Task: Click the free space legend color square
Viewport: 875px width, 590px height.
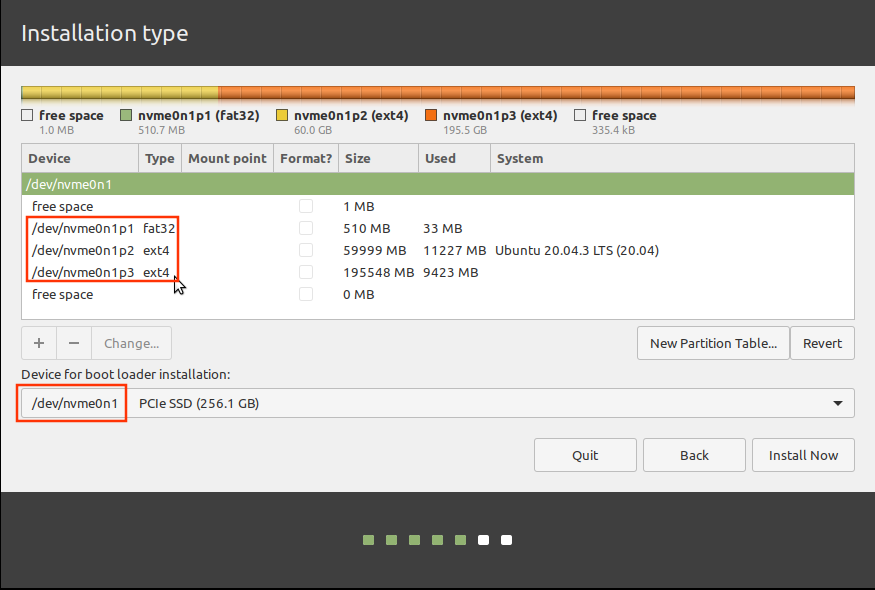Action: pyautogui.click(x=27, y=115)
